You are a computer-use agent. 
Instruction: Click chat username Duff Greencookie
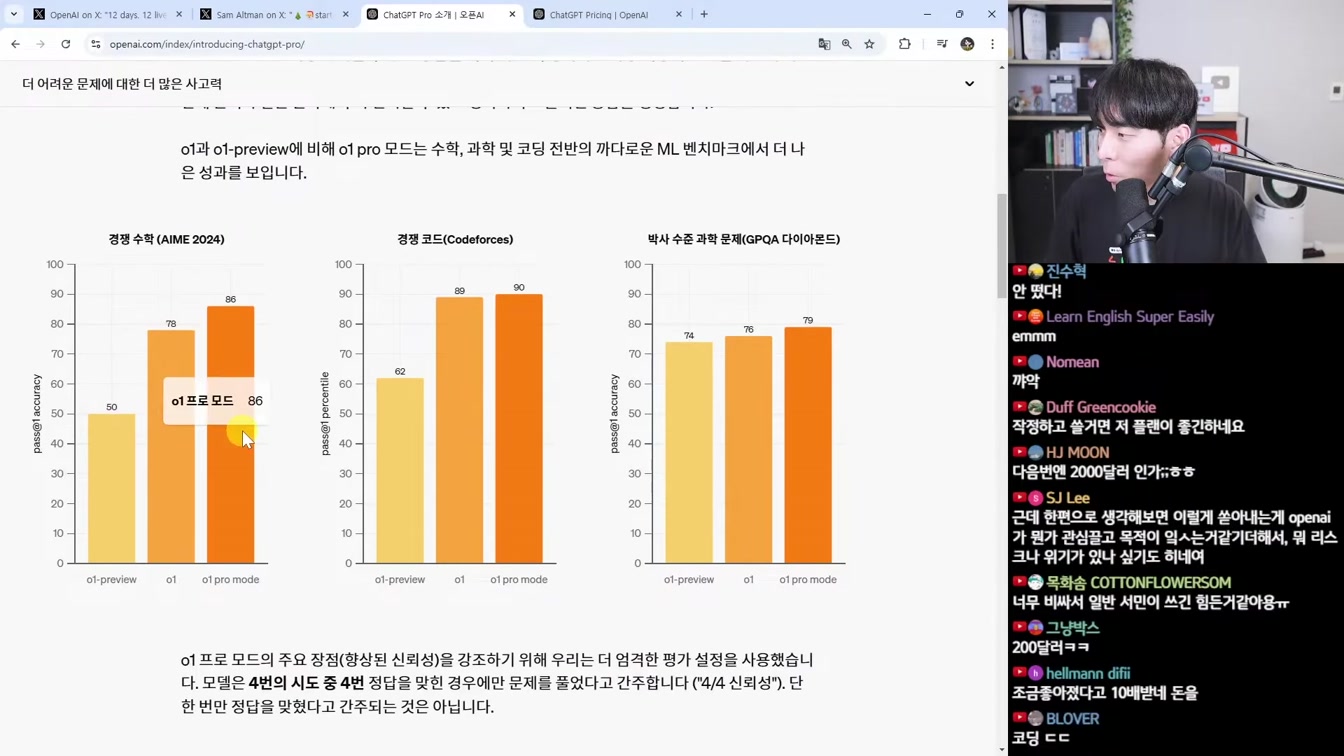point(1101,407)
